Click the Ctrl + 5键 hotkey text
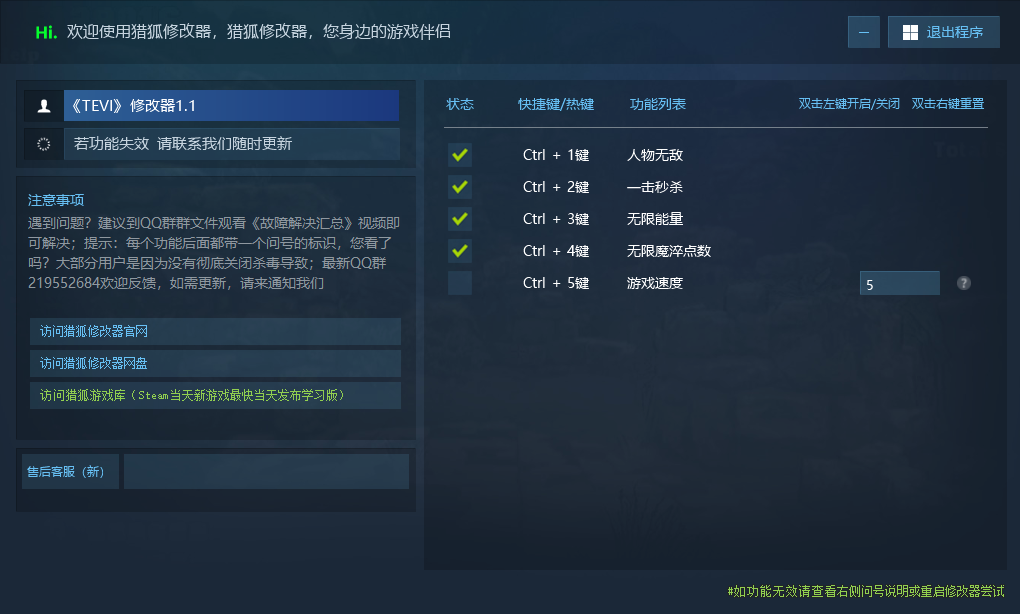This screenshot has width=1020, height=614. pos(556,283)
